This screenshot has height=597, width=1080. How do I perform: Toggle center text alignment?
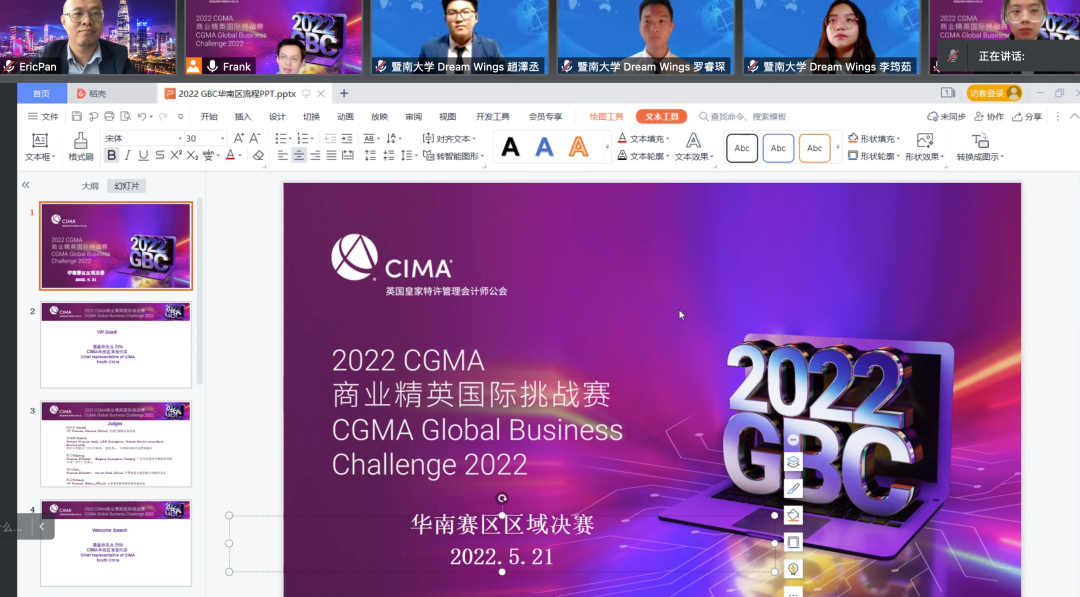coord(299,156)
